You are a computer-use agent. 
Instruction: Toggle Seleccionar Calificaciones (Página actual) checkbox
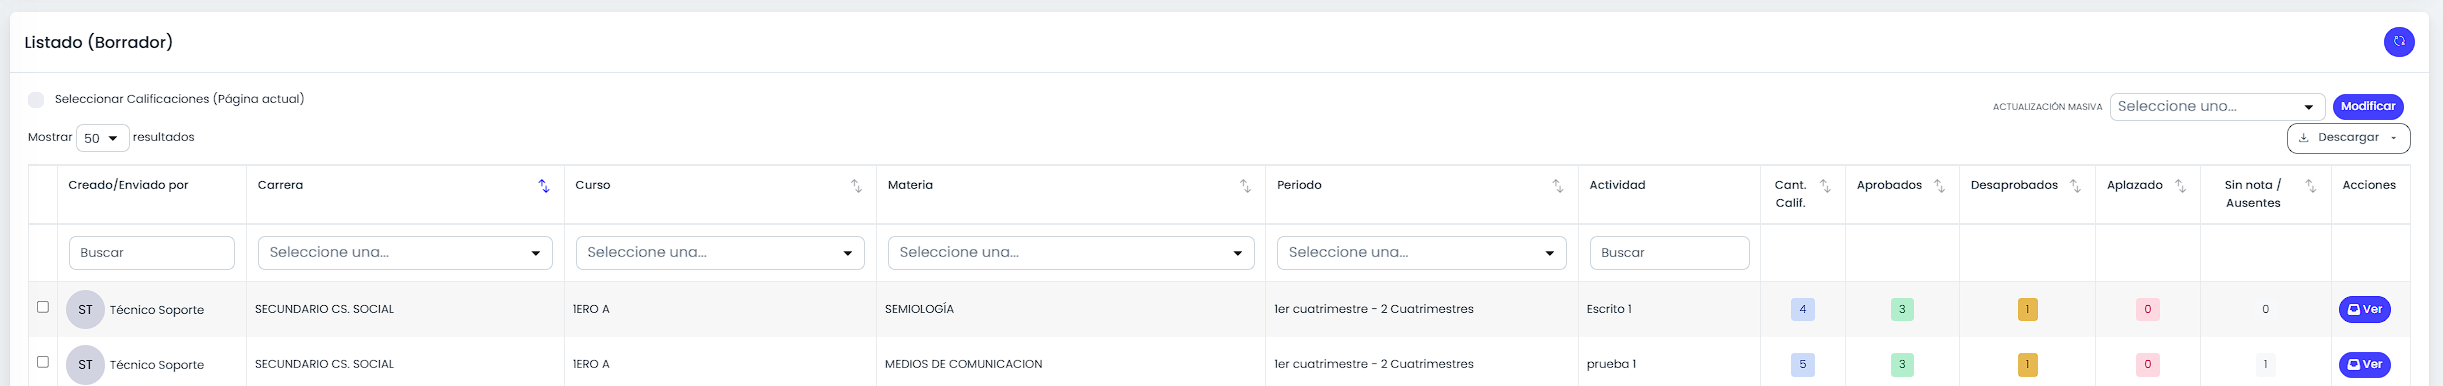pyautogui.click(x=36, y=100)
